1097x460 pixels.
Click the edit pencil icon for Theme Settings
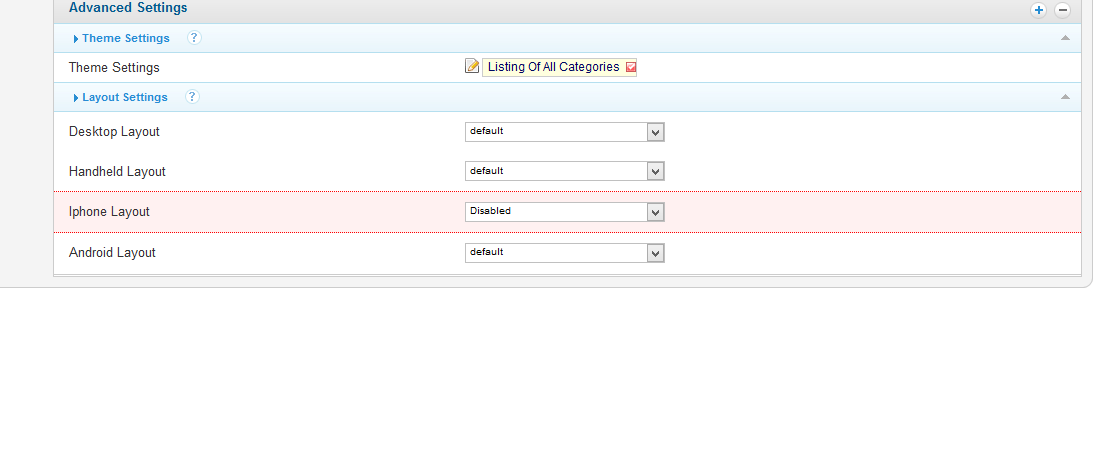[x=472, y=66]
